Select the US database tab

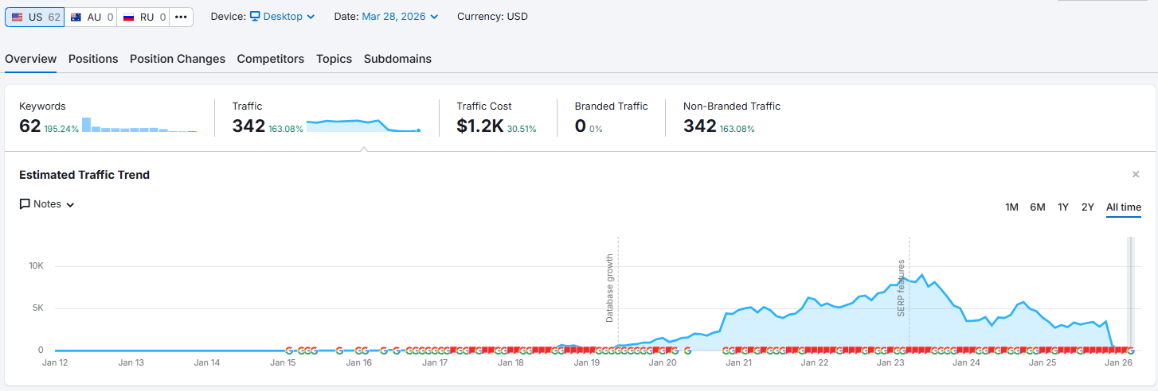[35, 17]
